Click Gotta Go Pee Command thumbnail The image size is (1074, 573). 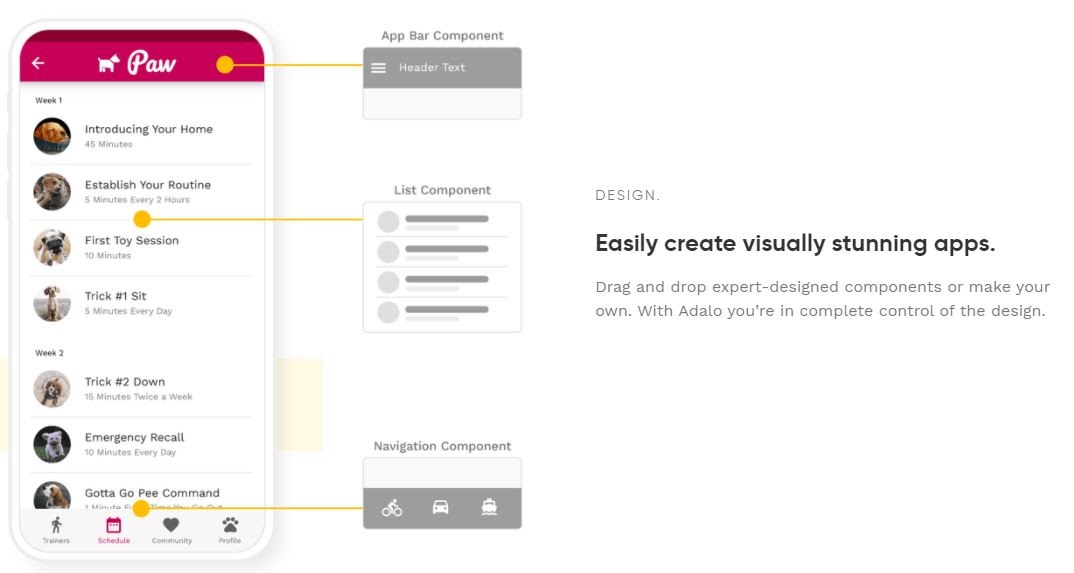(x=52, y=495)
